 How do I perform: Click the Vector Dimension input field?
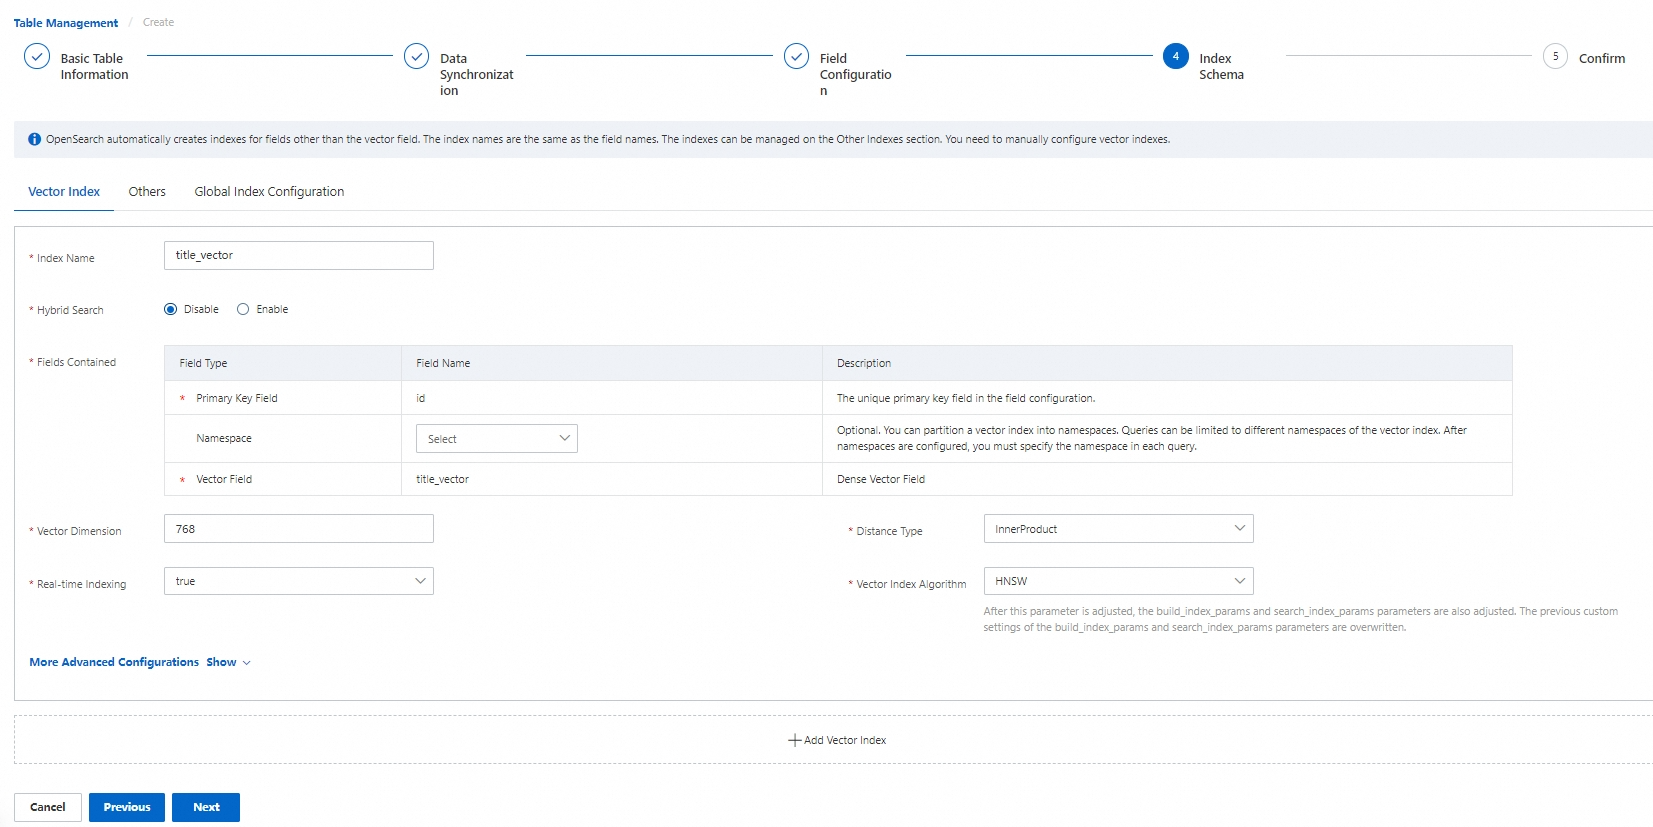tap(298, 529)
